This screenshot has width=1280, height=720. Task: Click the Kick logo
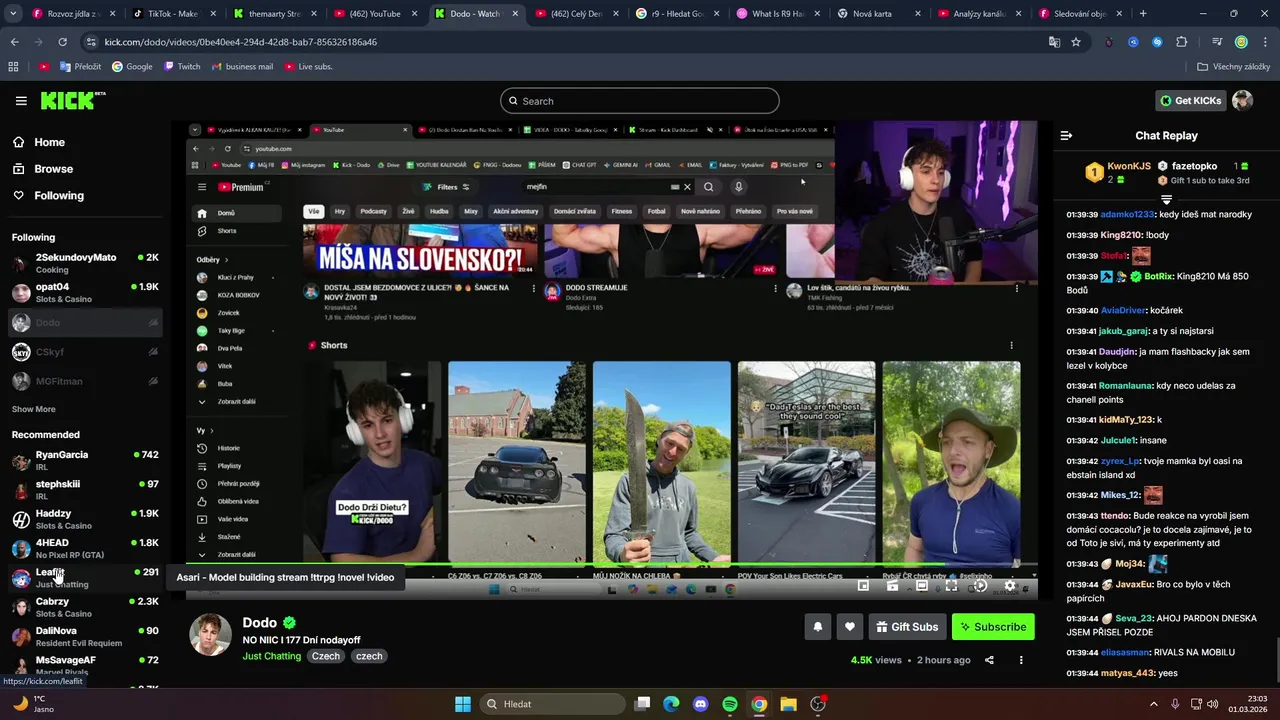[72, 100]
